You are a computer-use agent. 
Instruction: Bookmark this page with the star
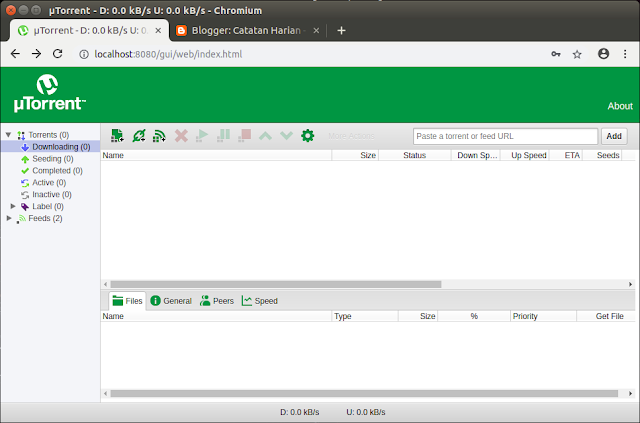[577, 54]
